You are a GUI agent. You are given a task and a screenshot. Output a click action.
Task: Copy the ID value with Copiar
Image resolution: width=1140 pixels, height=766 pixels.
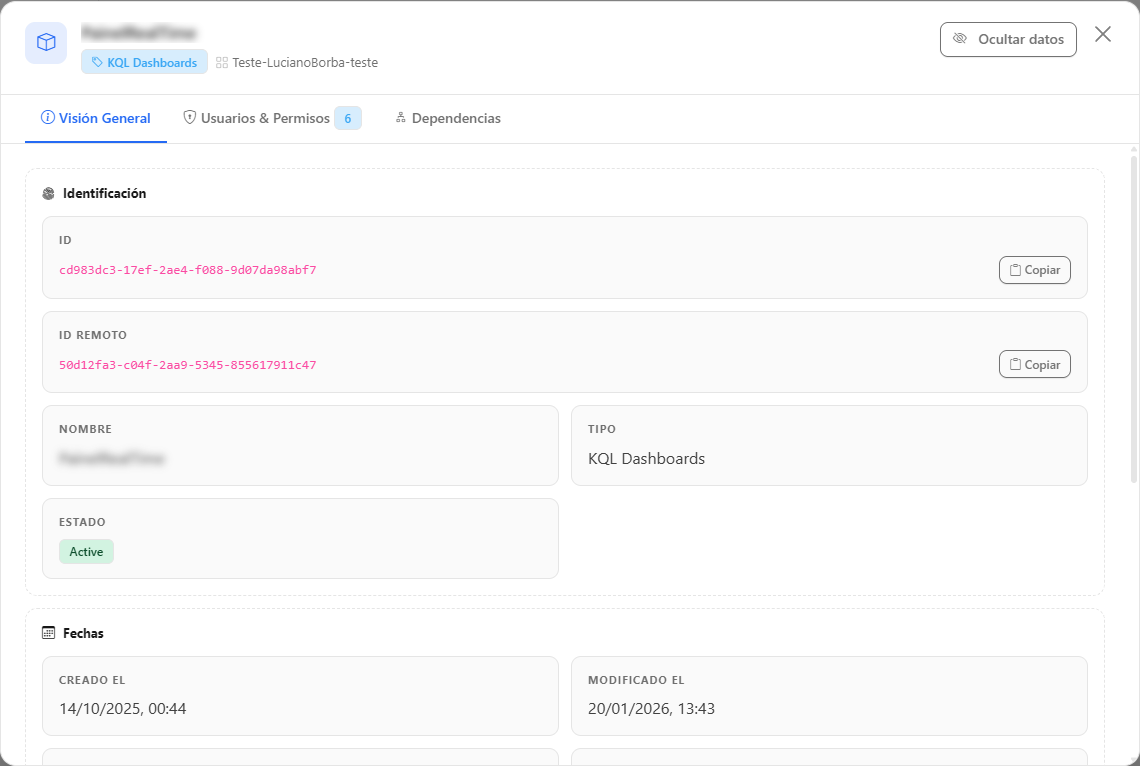pos(1034,270)
